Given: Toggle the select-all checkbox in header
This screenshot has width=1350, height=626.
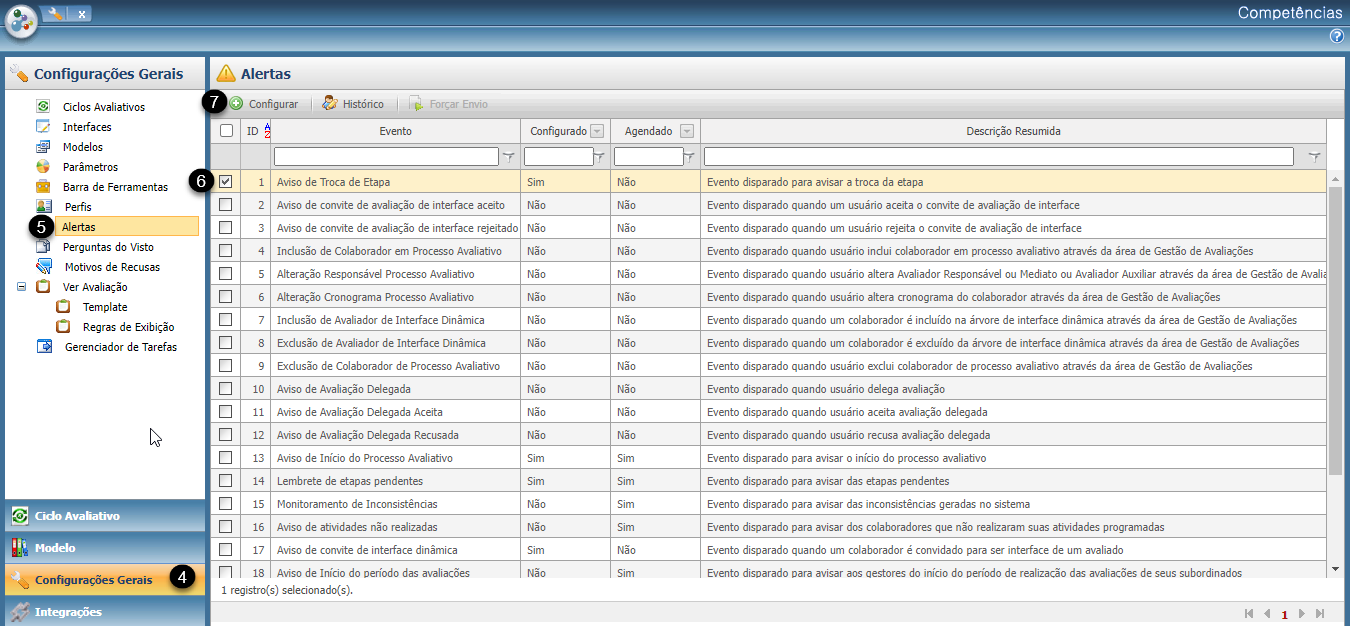Looking at the screenshot, I should click(226, 131).
